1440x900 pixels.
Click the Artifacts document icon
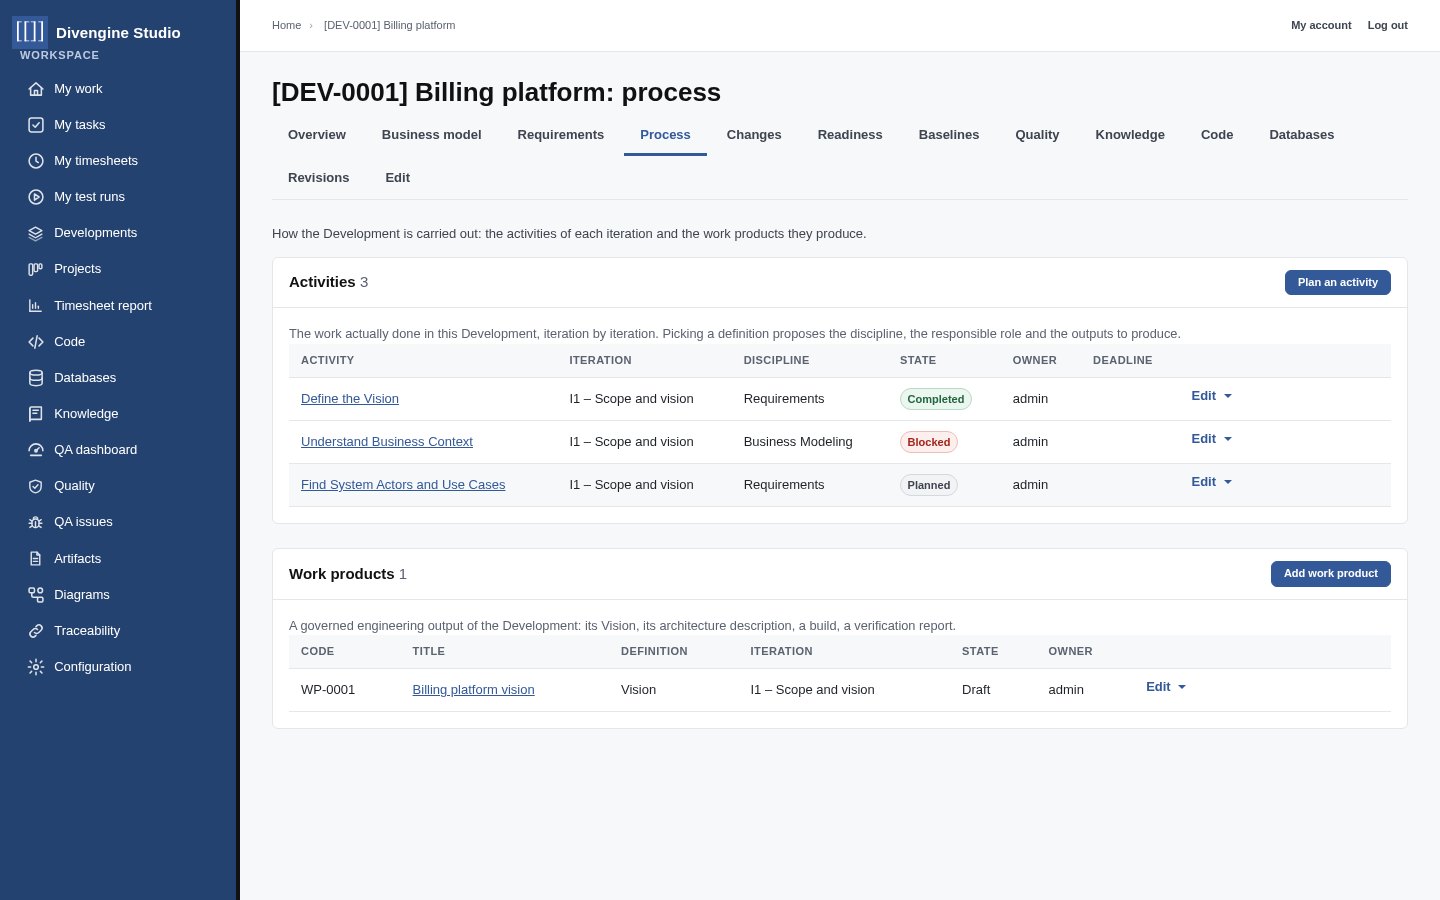click(x=36, y=559)
